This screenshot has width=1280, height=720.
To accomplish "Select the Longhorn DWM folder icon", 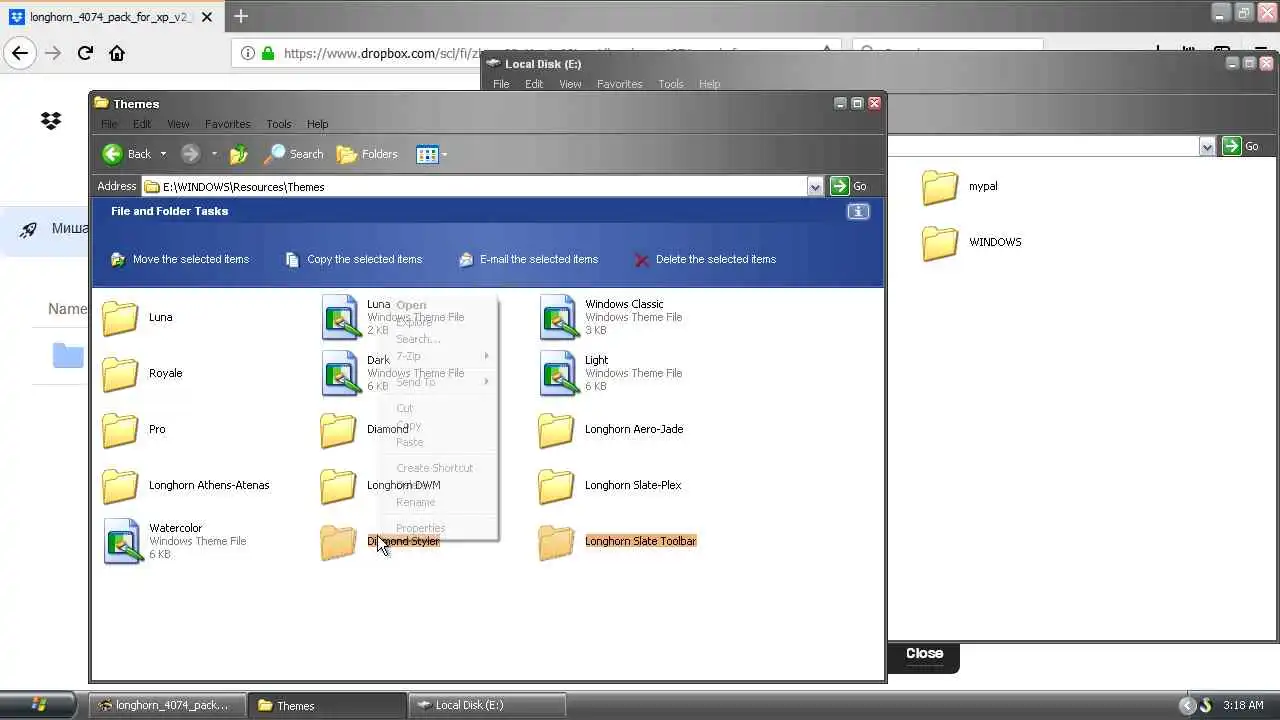I will pyautogui.click(x=338, y=485).
